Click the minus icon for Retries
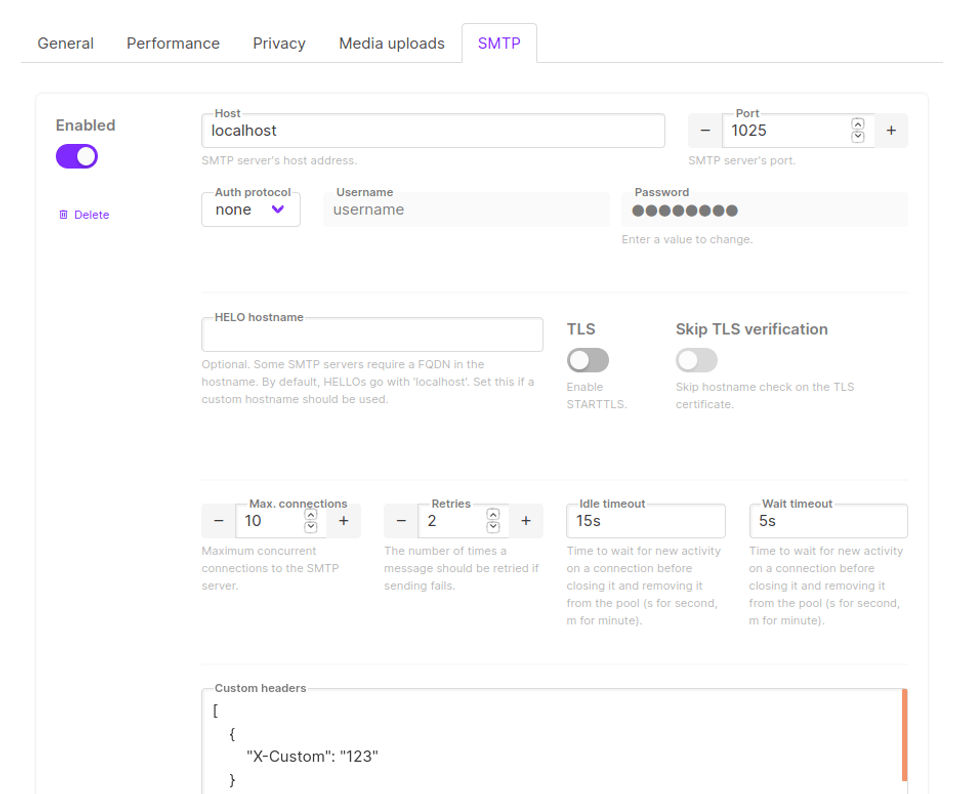 pos(401,521)
